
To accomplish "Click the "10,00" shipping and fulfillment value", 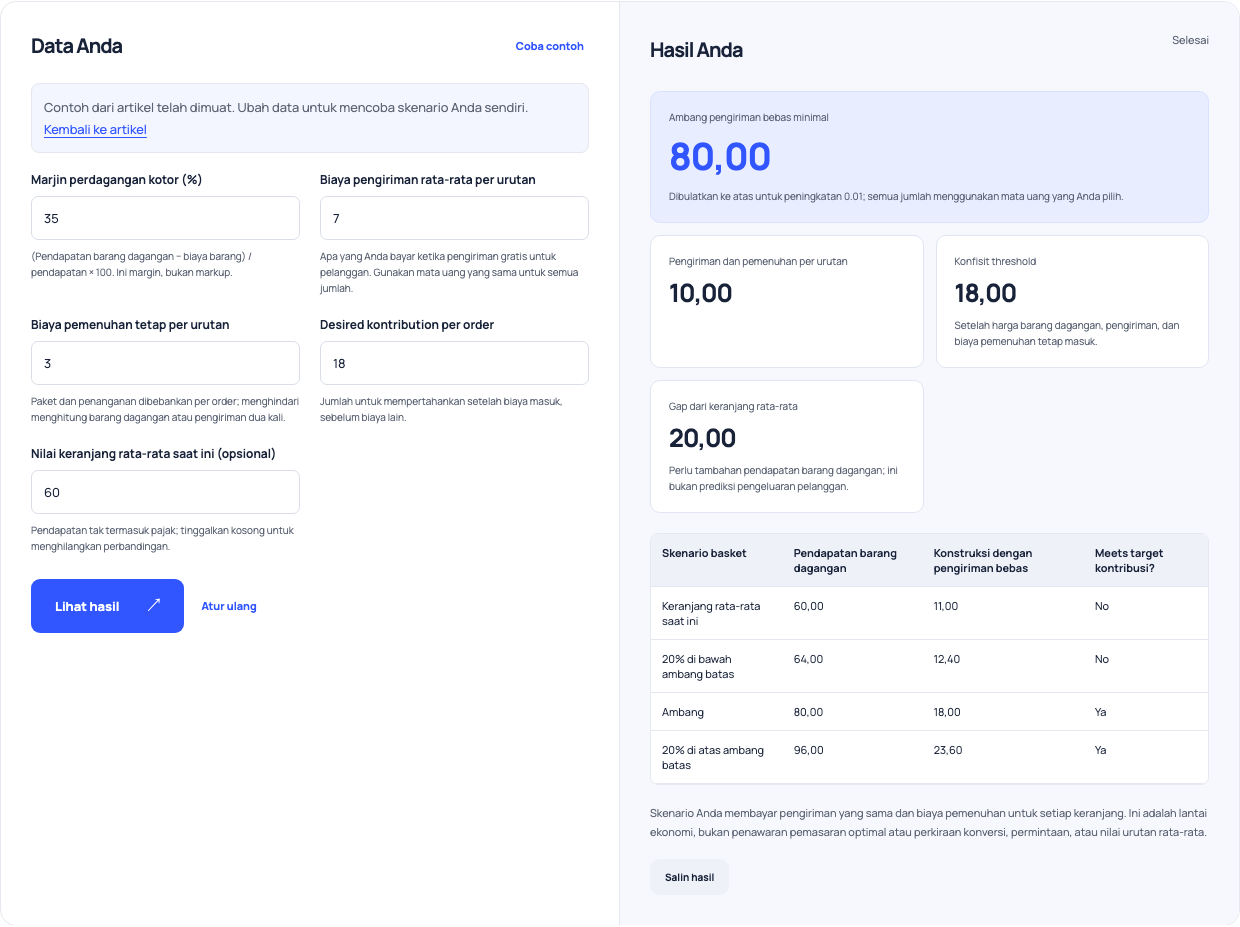I will (x=700, y=293).
